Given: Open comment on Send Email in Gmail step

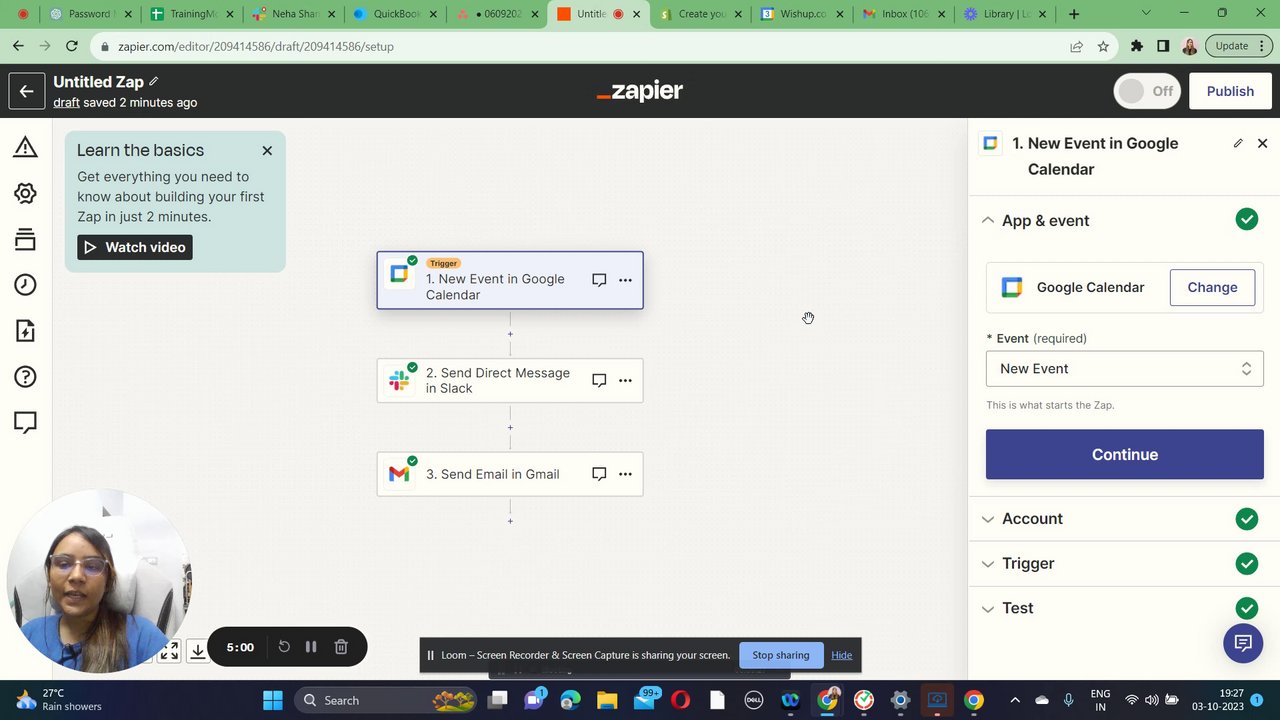Looking at the screenshot, I should click(599, 474).
